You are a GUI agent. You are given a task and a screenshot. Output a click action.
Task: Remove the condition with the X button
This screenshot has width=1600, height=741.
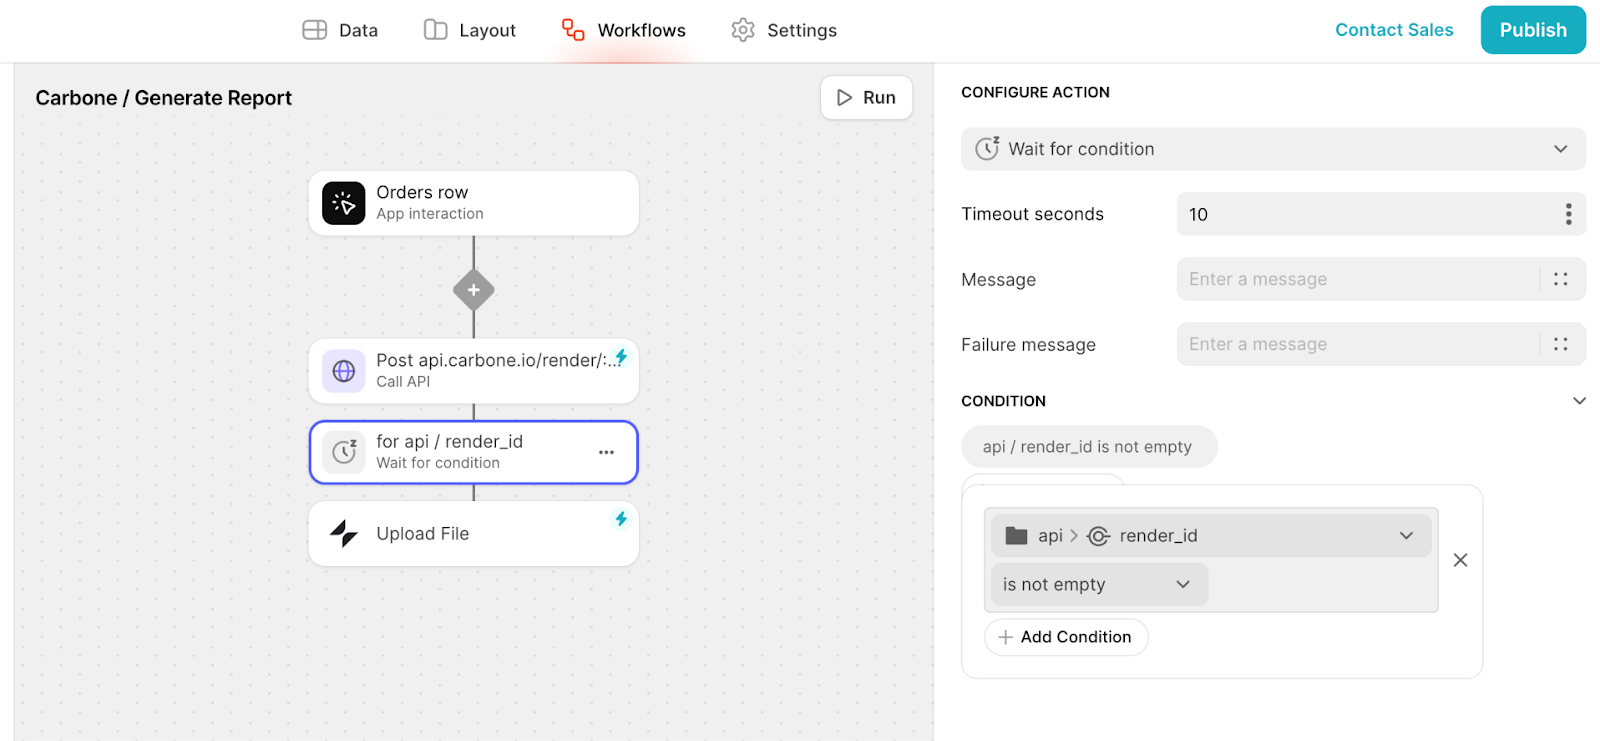click(x=1460, y=560)
